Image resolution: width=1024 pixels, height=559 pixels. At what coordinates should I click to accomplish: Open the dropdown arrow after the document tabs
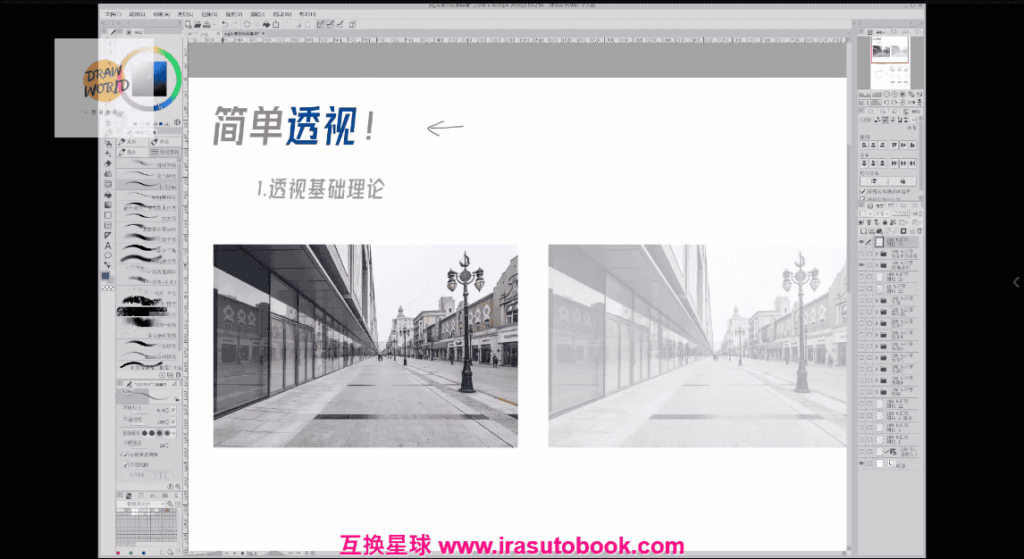point(265,34)
